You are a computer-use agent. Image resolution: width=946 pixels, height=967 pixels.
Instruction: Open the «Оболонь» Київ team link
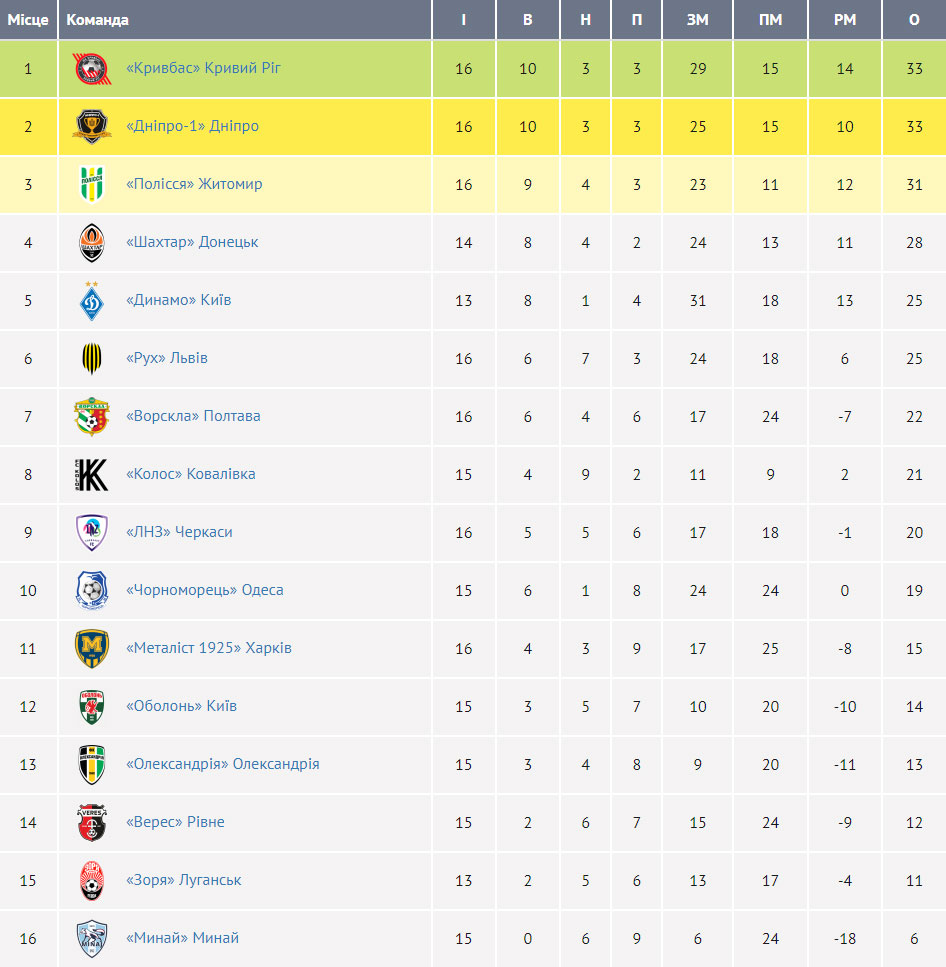pos(181,706)
